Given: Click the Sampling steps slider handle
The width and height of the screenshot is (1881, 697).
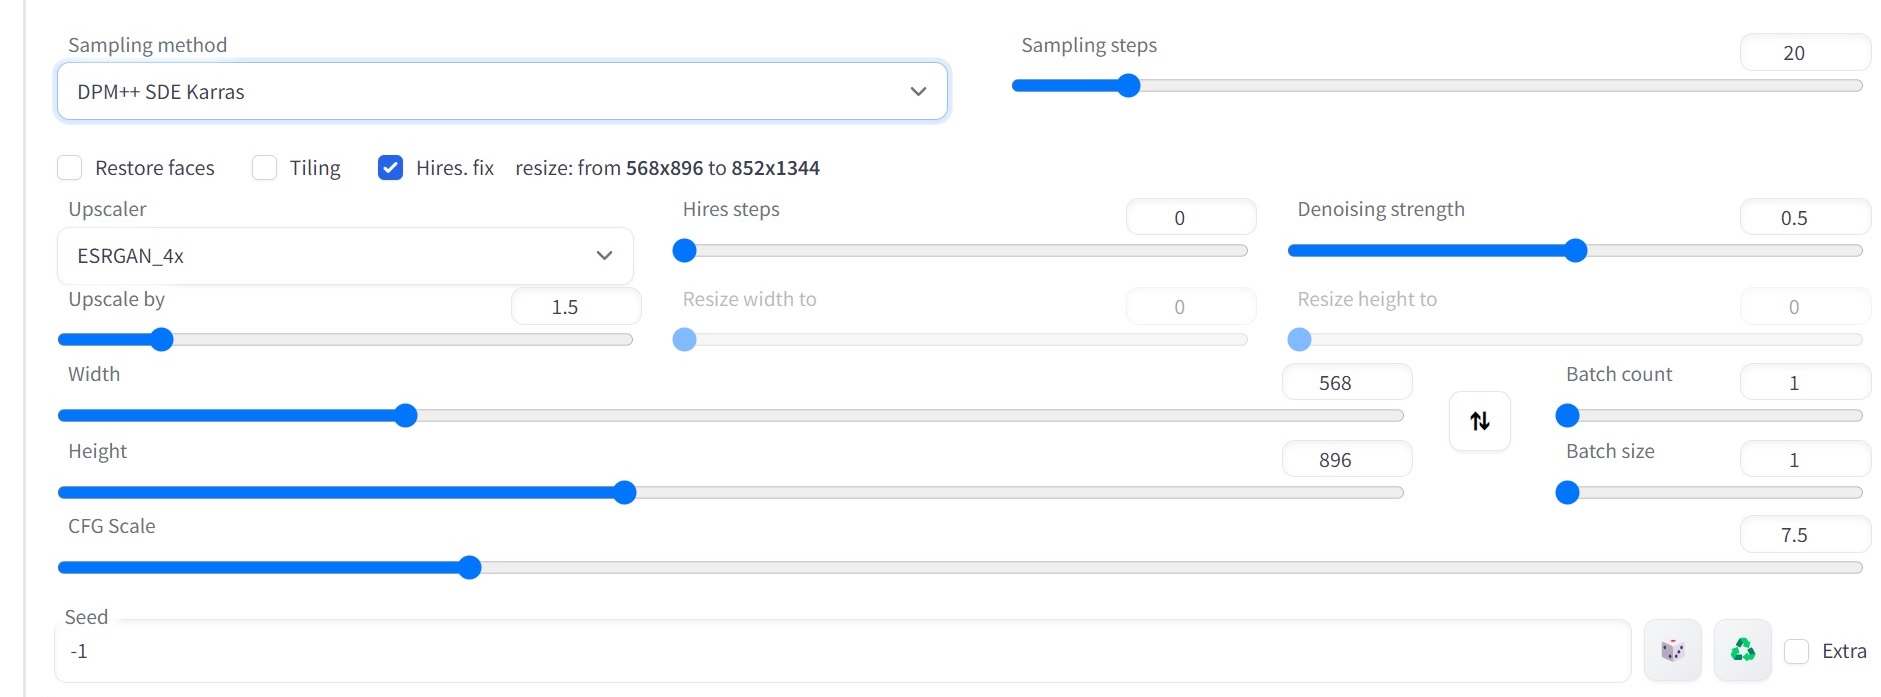Looking at the screenshot, I should coord(1128,86).
